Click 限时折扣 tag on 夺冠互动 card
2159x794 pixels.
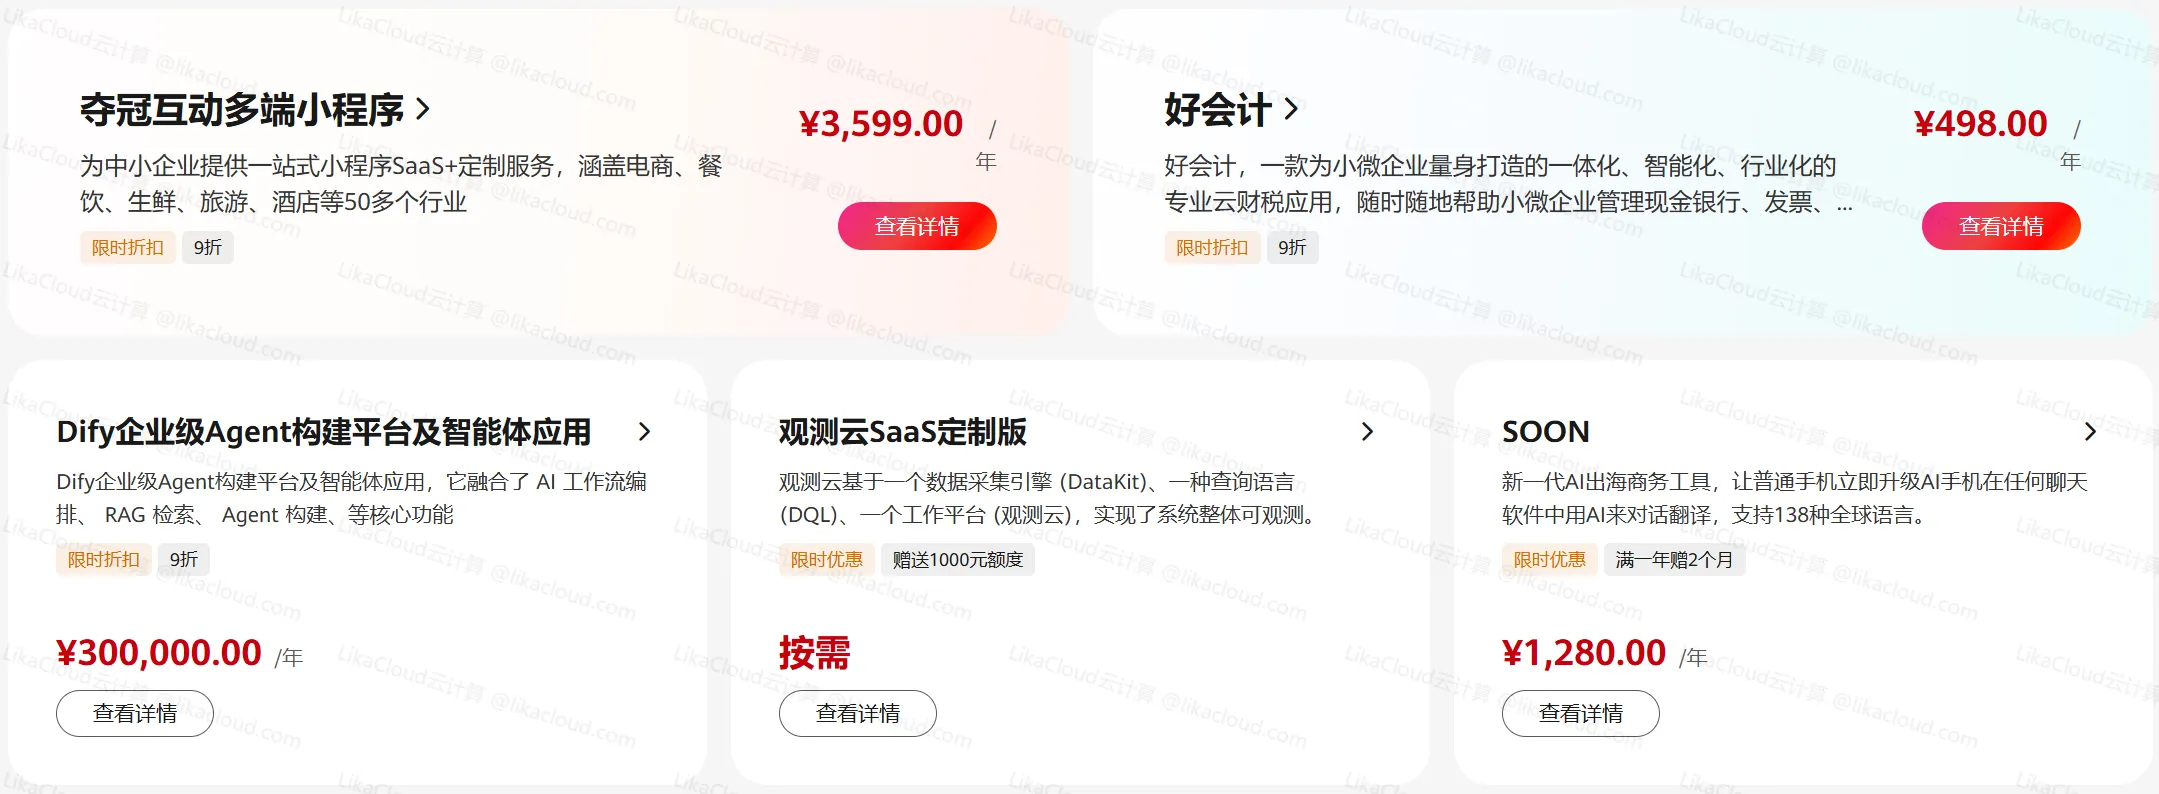coord(128,248)
